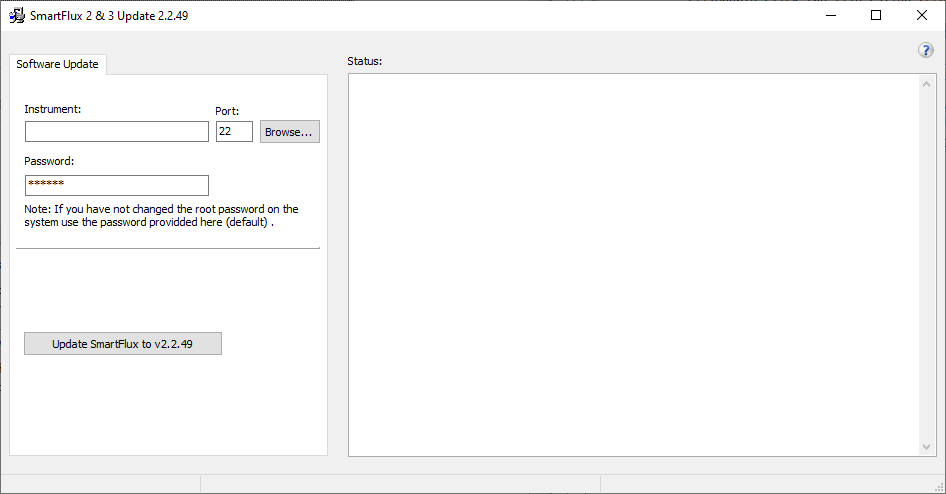Close the SmartFlux Update window
The width and height of the screenshot is (946, 494).
click(x=922, y=16)
